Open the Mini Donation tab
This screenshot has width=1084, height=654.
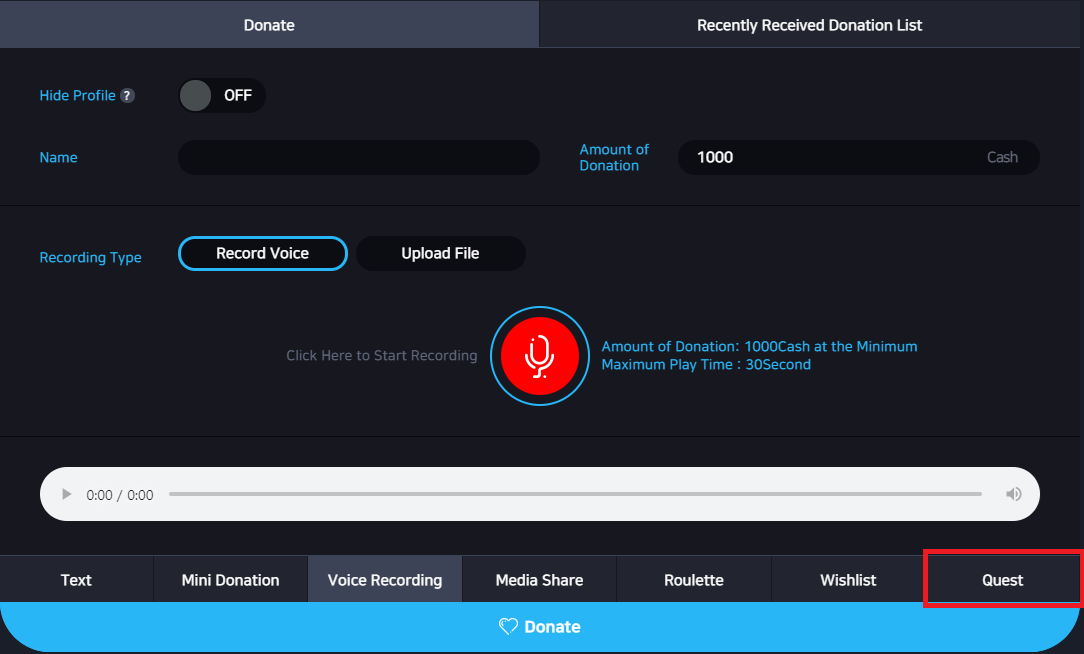(x=230, y=579)
